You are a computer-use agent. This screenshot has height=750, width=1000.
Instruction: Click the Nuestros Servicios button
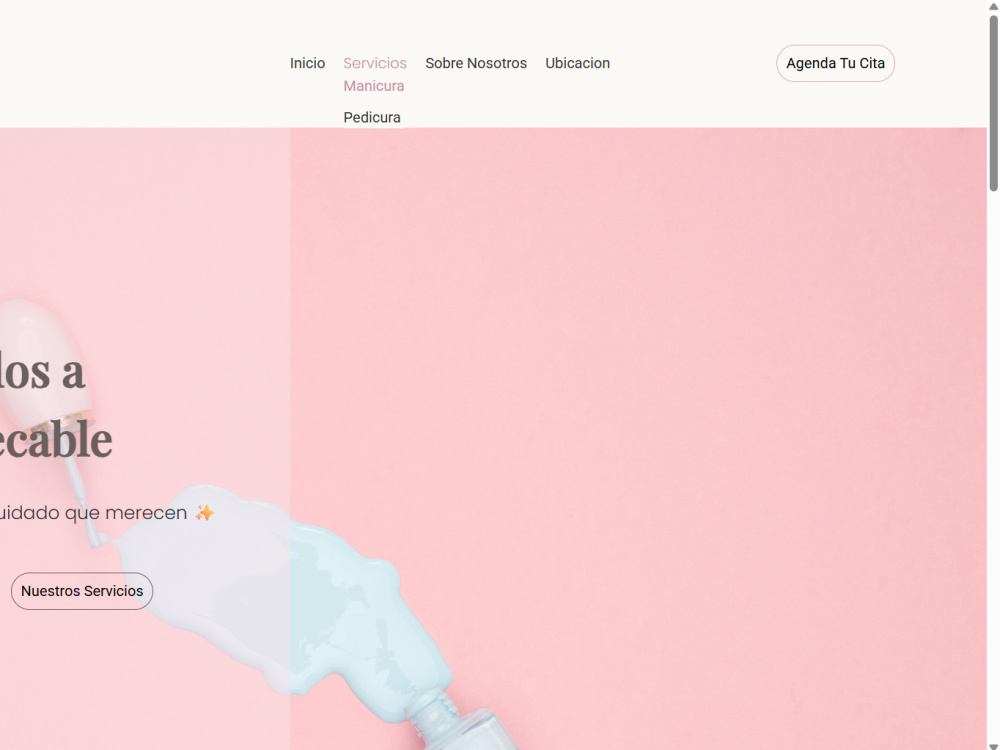click(x=82, y=591)
